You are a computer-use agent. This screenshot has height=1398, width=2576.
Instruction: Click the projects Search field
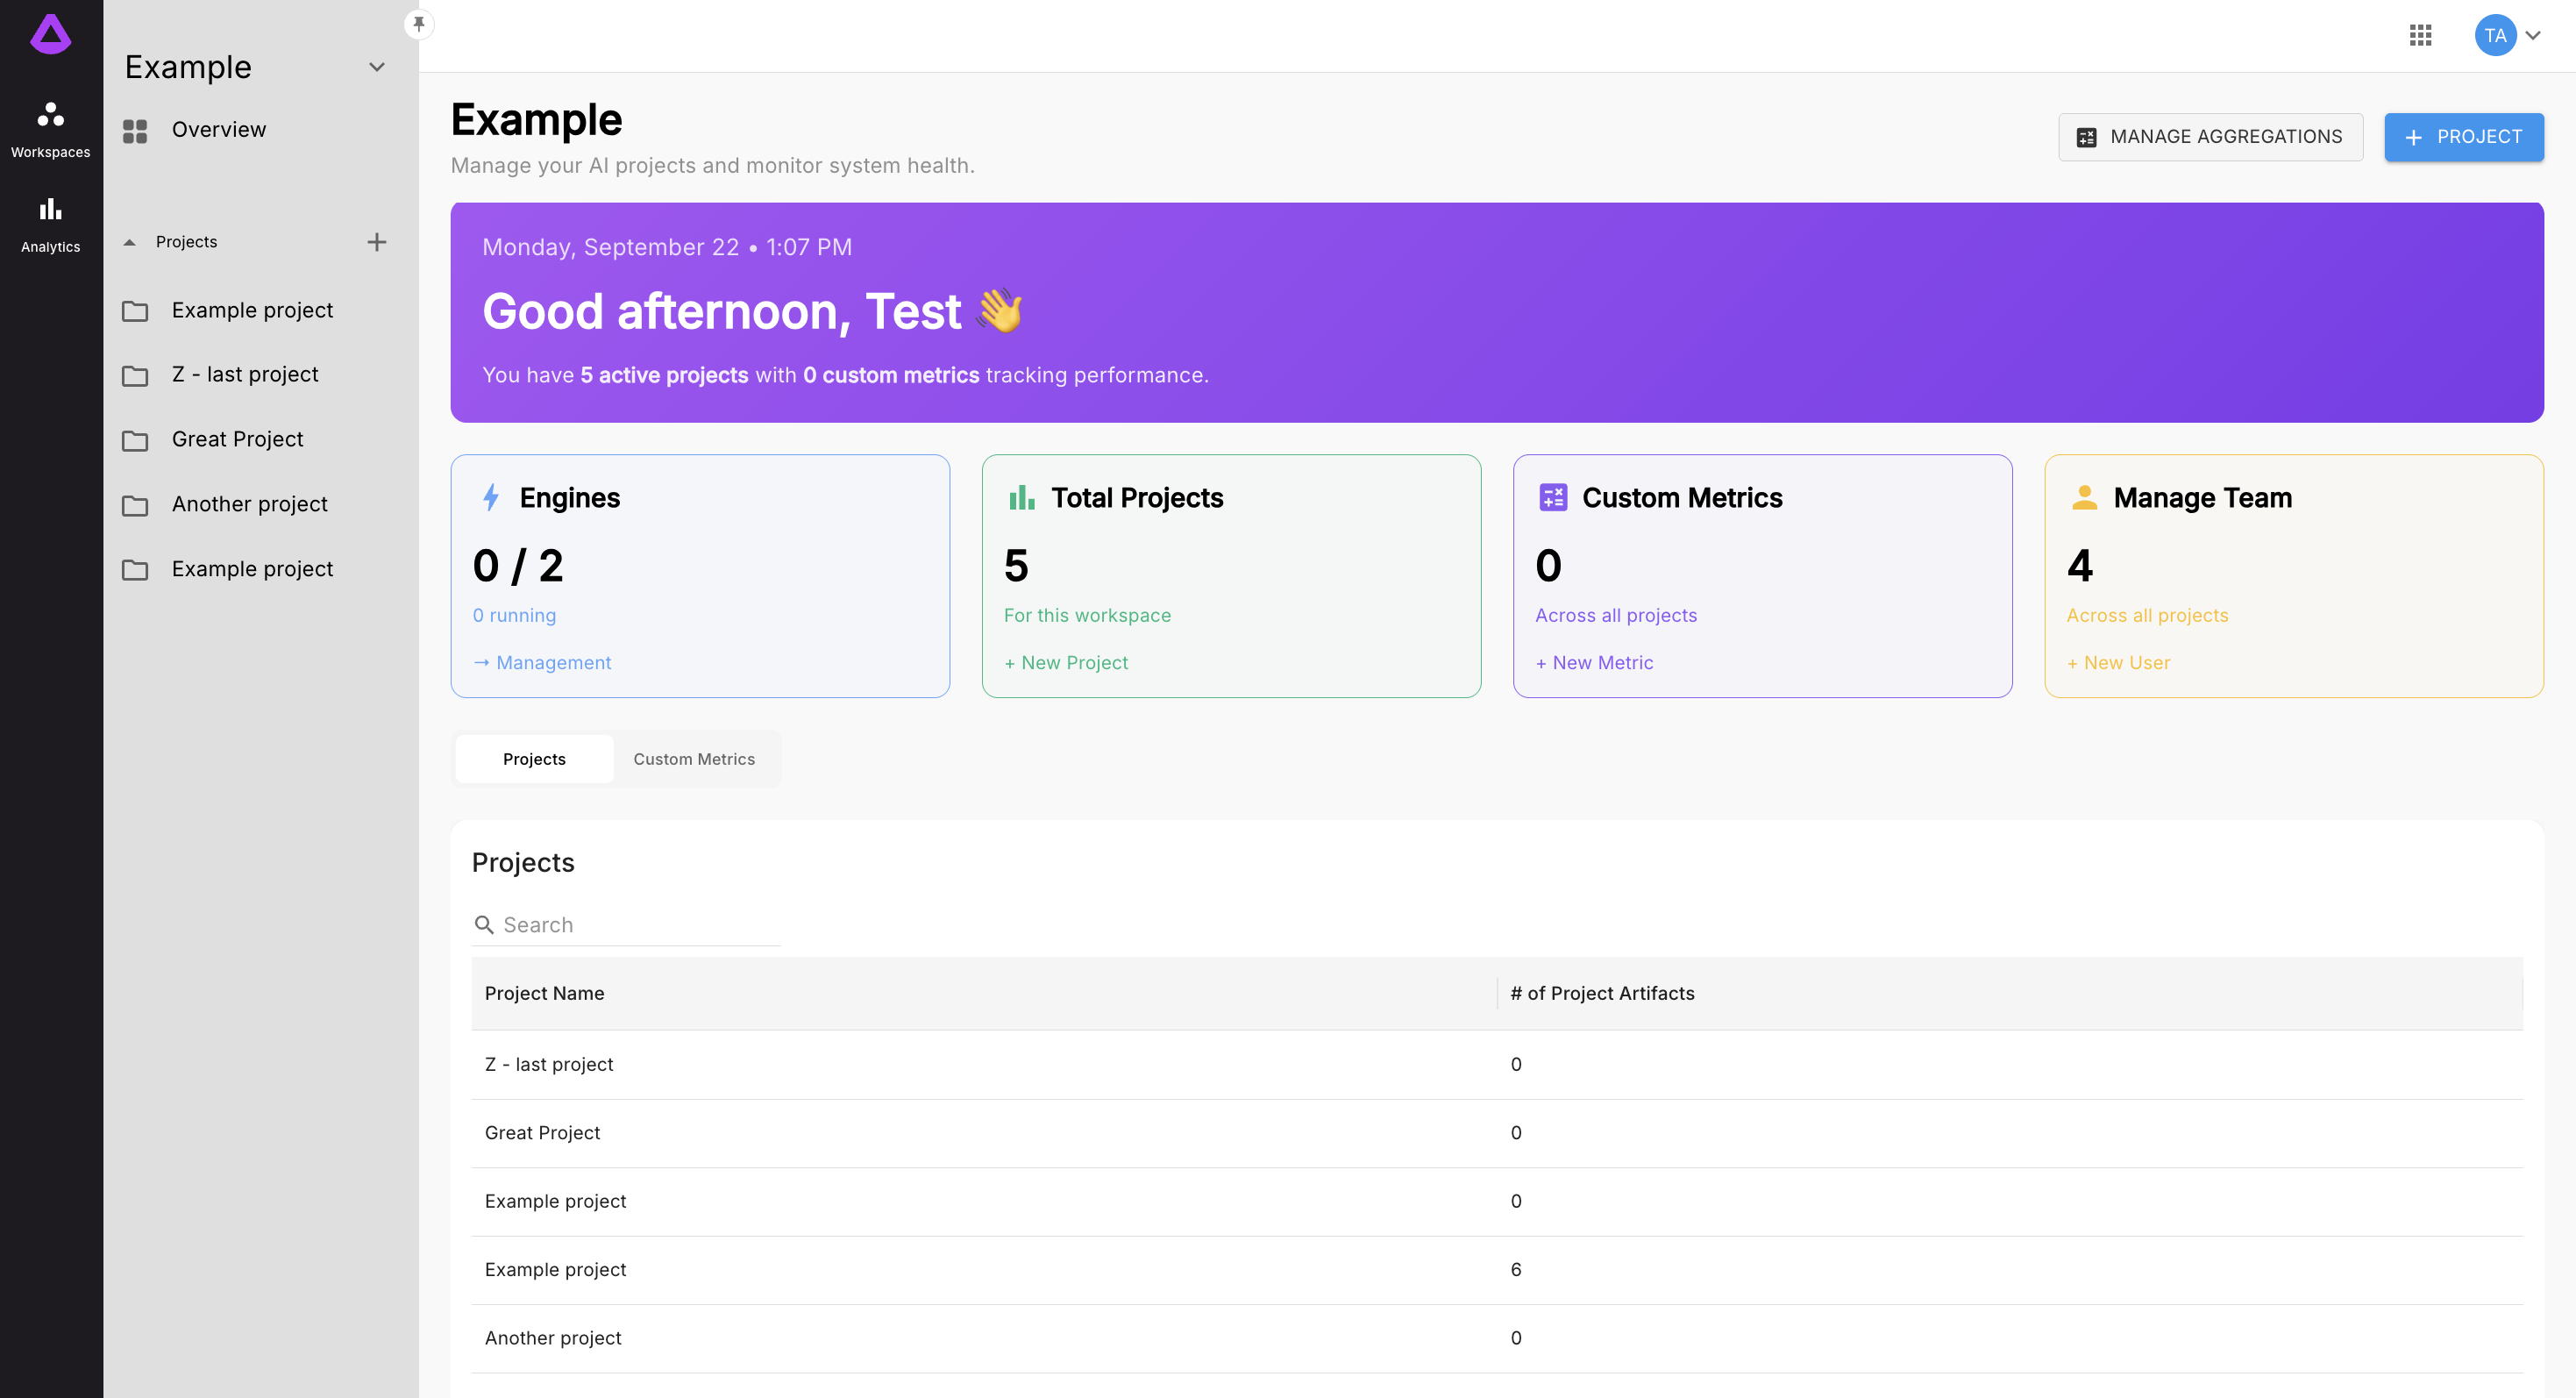click(640, 925)
